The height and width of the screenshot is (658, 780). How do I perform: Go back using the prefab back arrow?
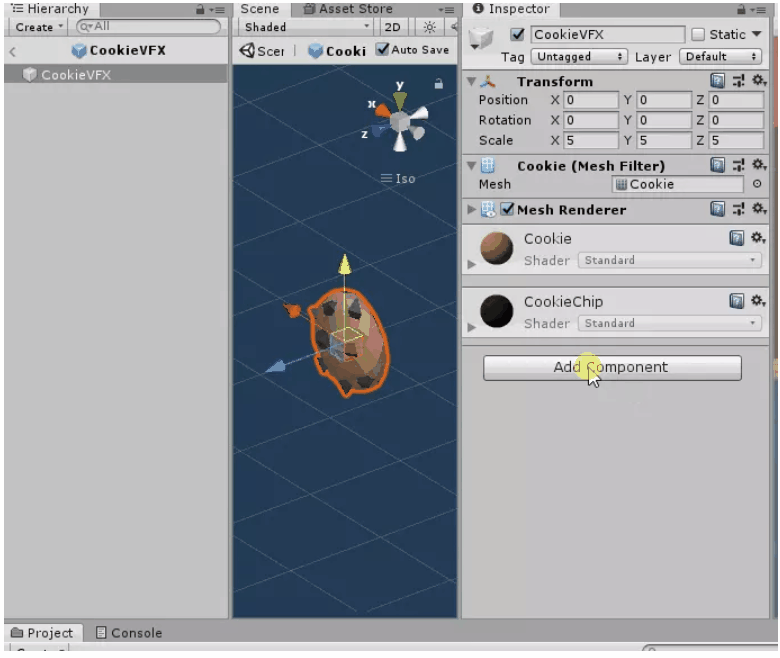tap(13, 51)
